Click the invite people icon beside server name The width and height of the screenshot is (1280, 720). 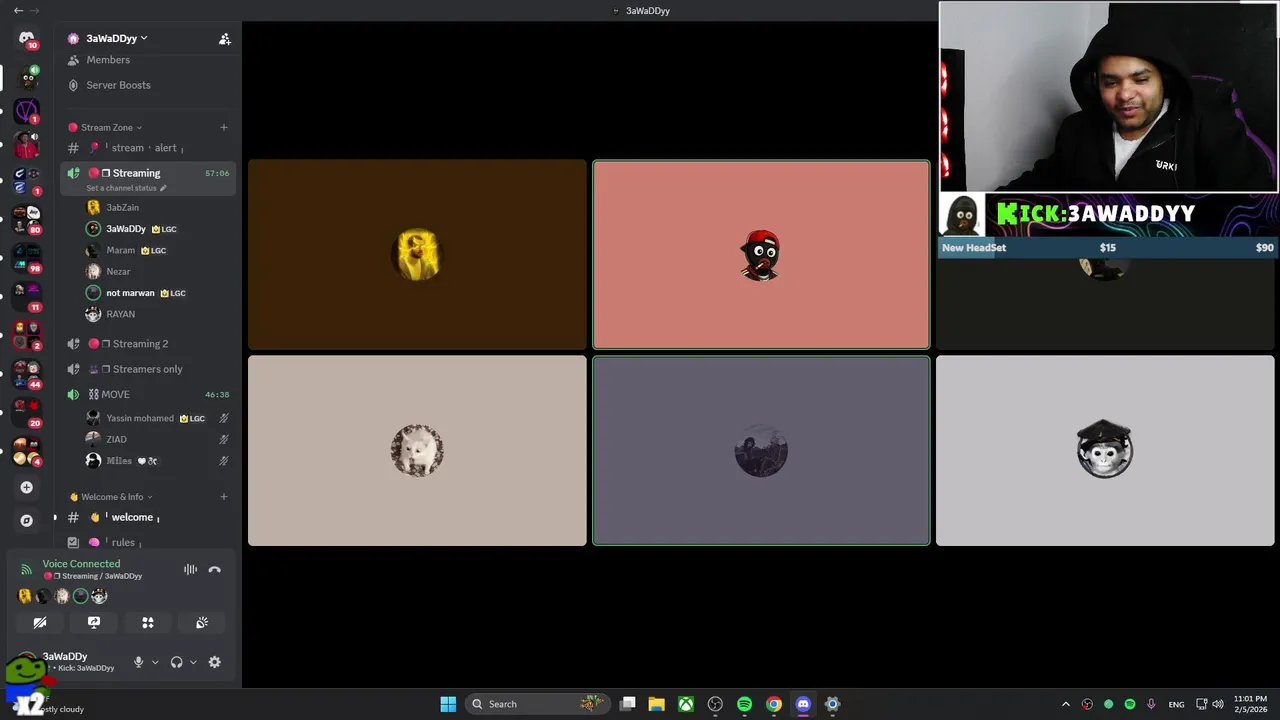click(225, 38)
